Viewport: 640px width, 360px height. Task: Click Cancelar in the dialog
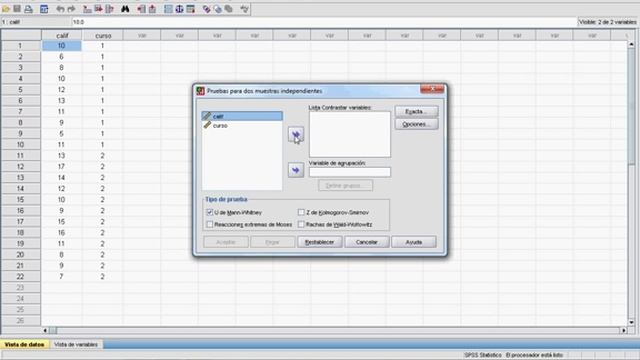click(367, 242)
